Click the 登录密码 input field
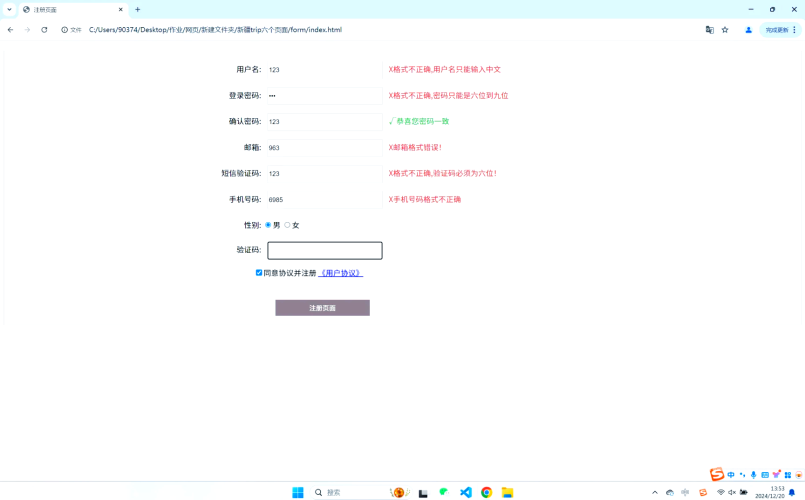The width and height of the screenshot is (805, 500). click(324, 95)
